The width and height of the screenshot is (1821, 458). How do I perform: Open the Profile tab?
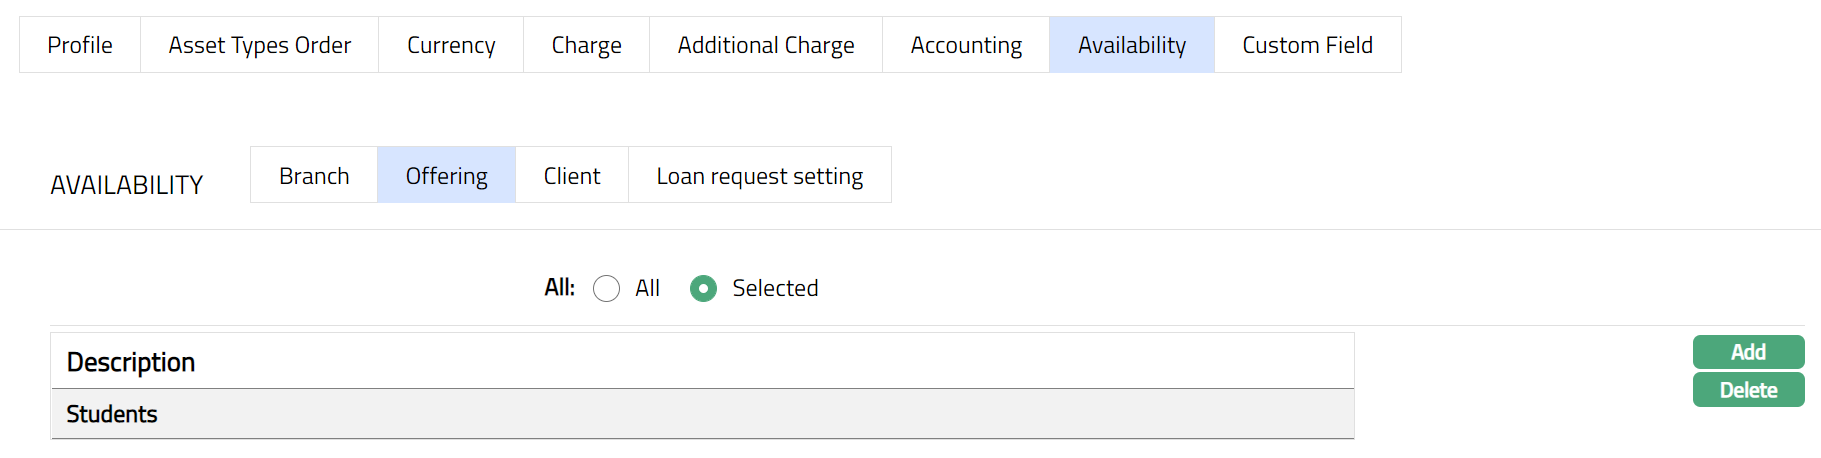80,45
